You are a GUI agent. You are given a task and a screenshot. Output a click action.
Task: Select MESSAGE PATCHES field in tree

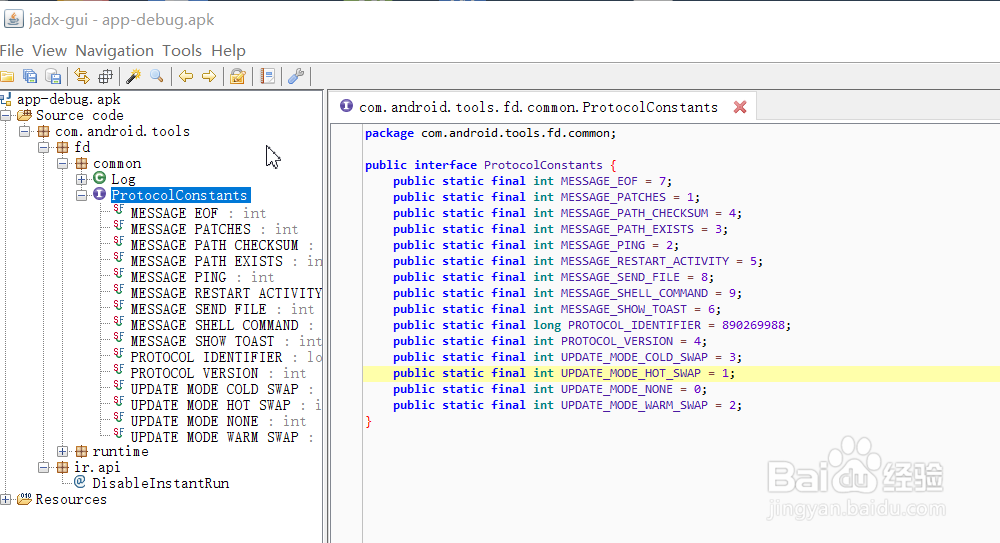pos(214,229)
